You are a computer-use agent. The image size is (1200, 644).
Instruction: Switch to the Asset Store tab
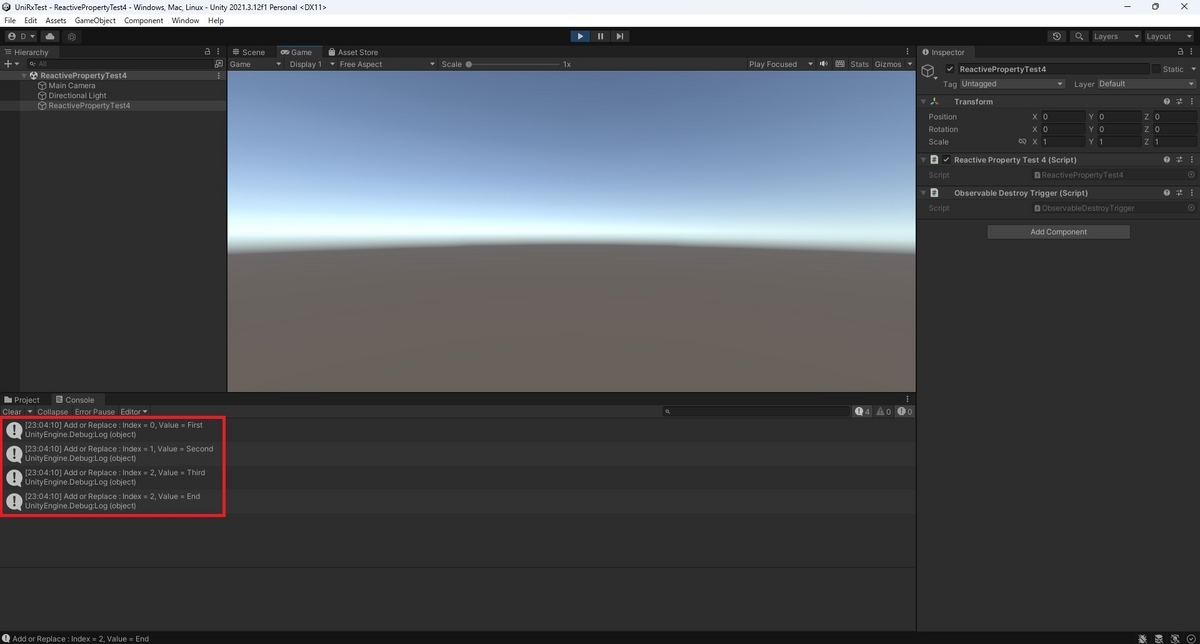tap(353, 52)
